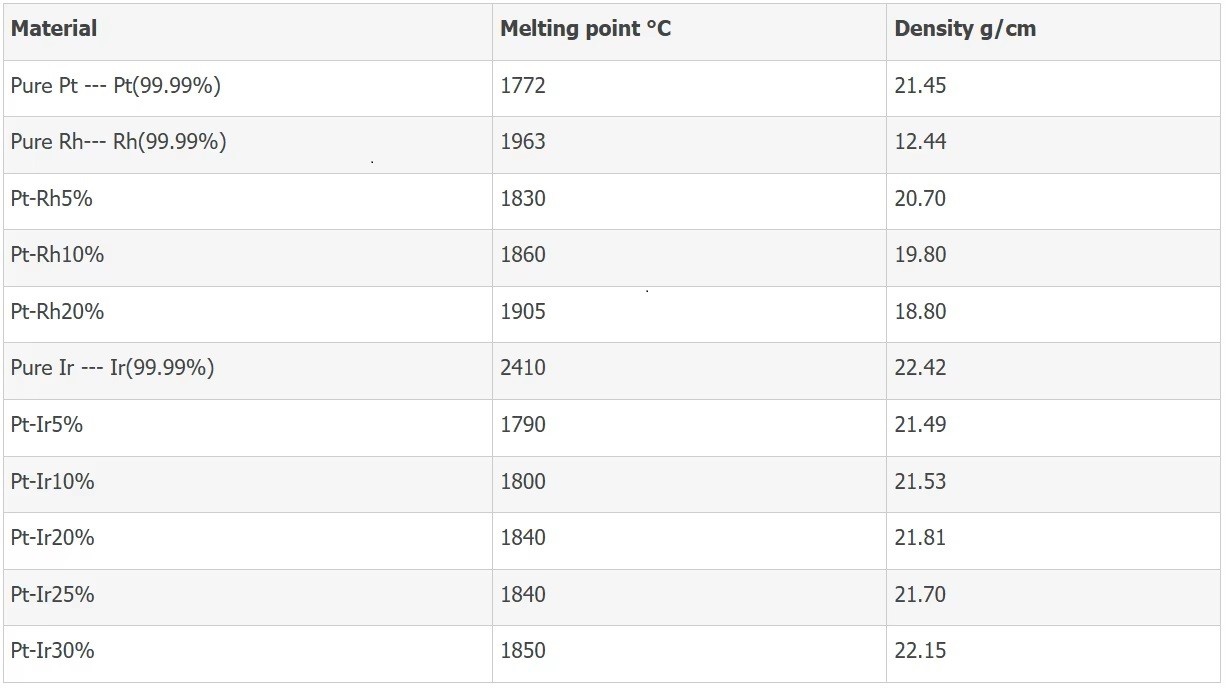Select the density value 12.44
1226x688 pixels.
click(x=920, y=142)
